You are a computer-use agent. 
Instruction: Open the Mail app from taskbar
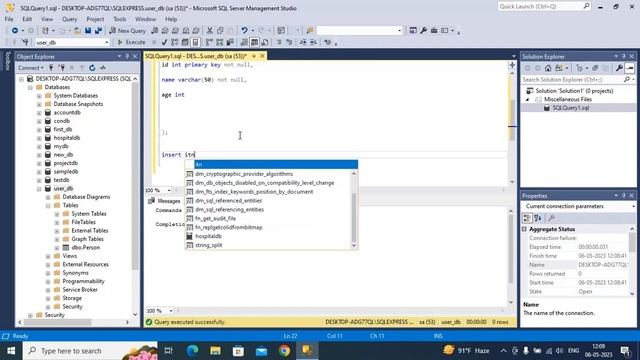261,351
